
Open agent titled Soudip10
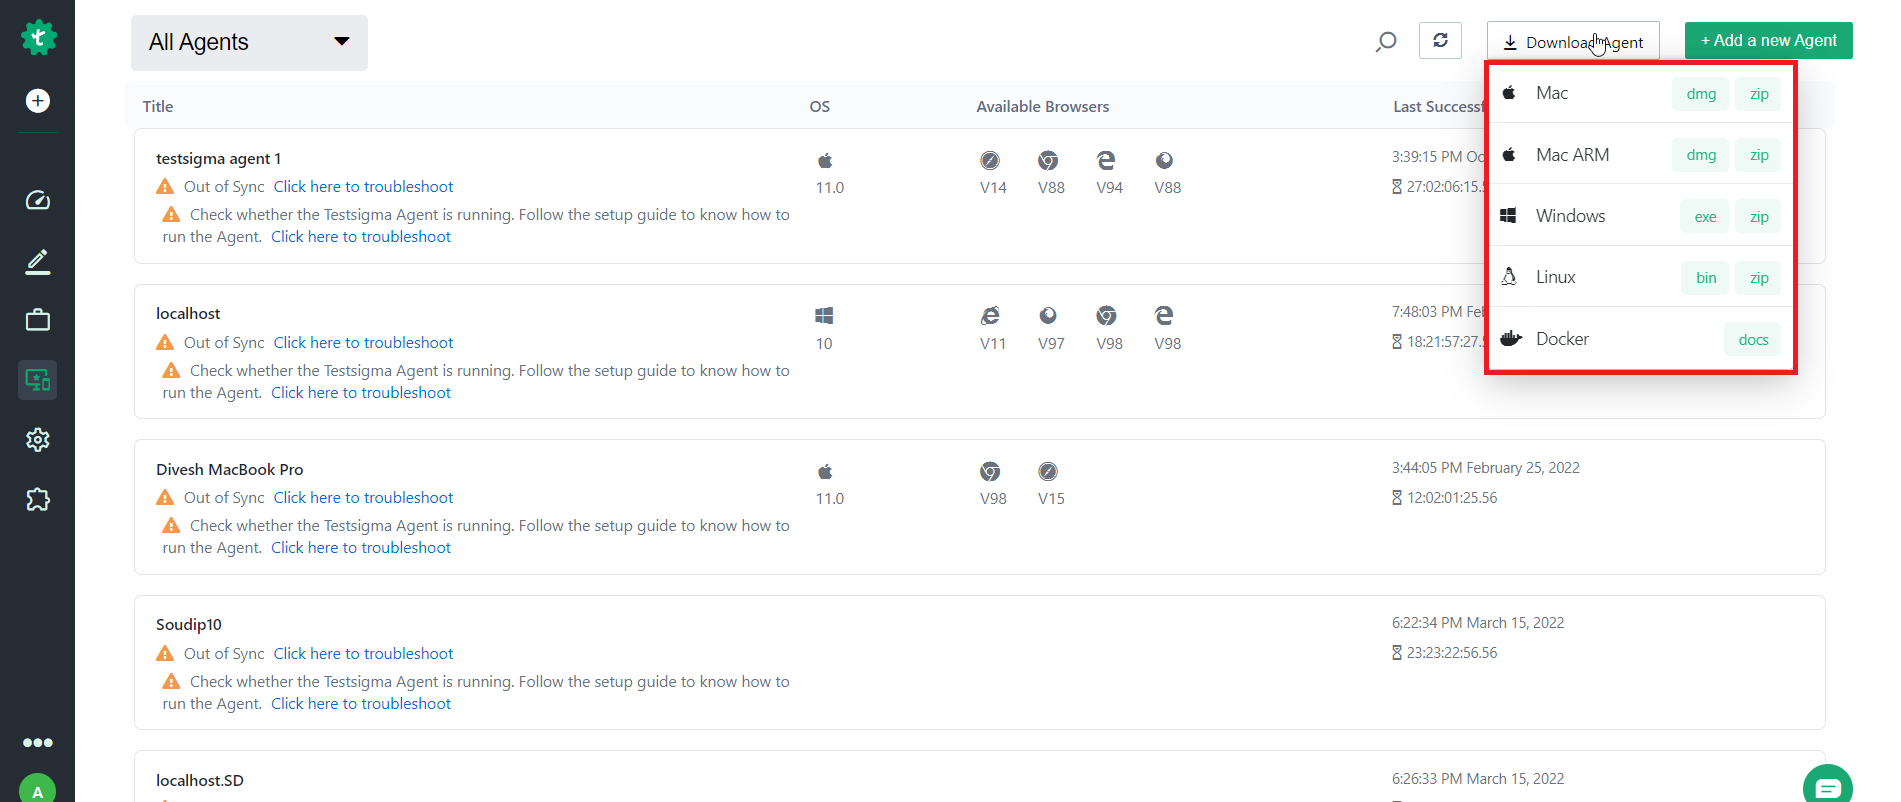point(189,625)
